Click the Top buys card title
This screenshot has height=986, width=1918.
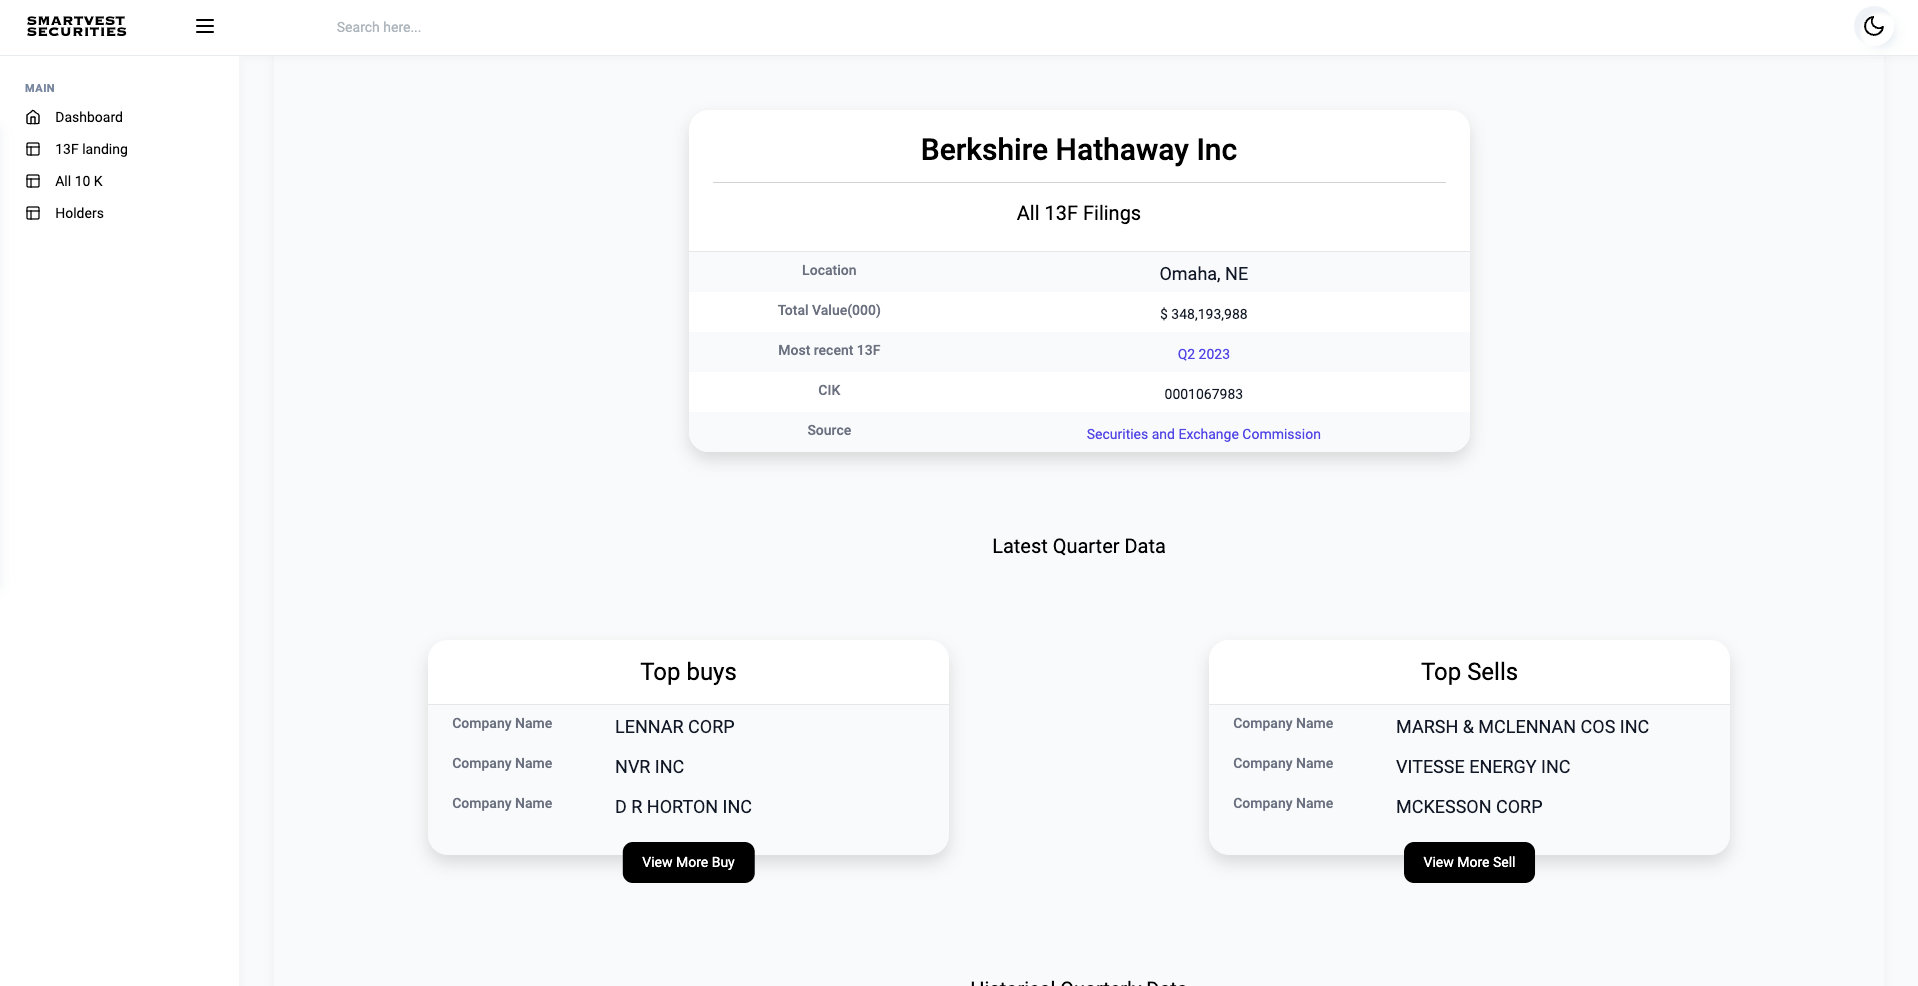pyautogui.click(x=688, y=672)
